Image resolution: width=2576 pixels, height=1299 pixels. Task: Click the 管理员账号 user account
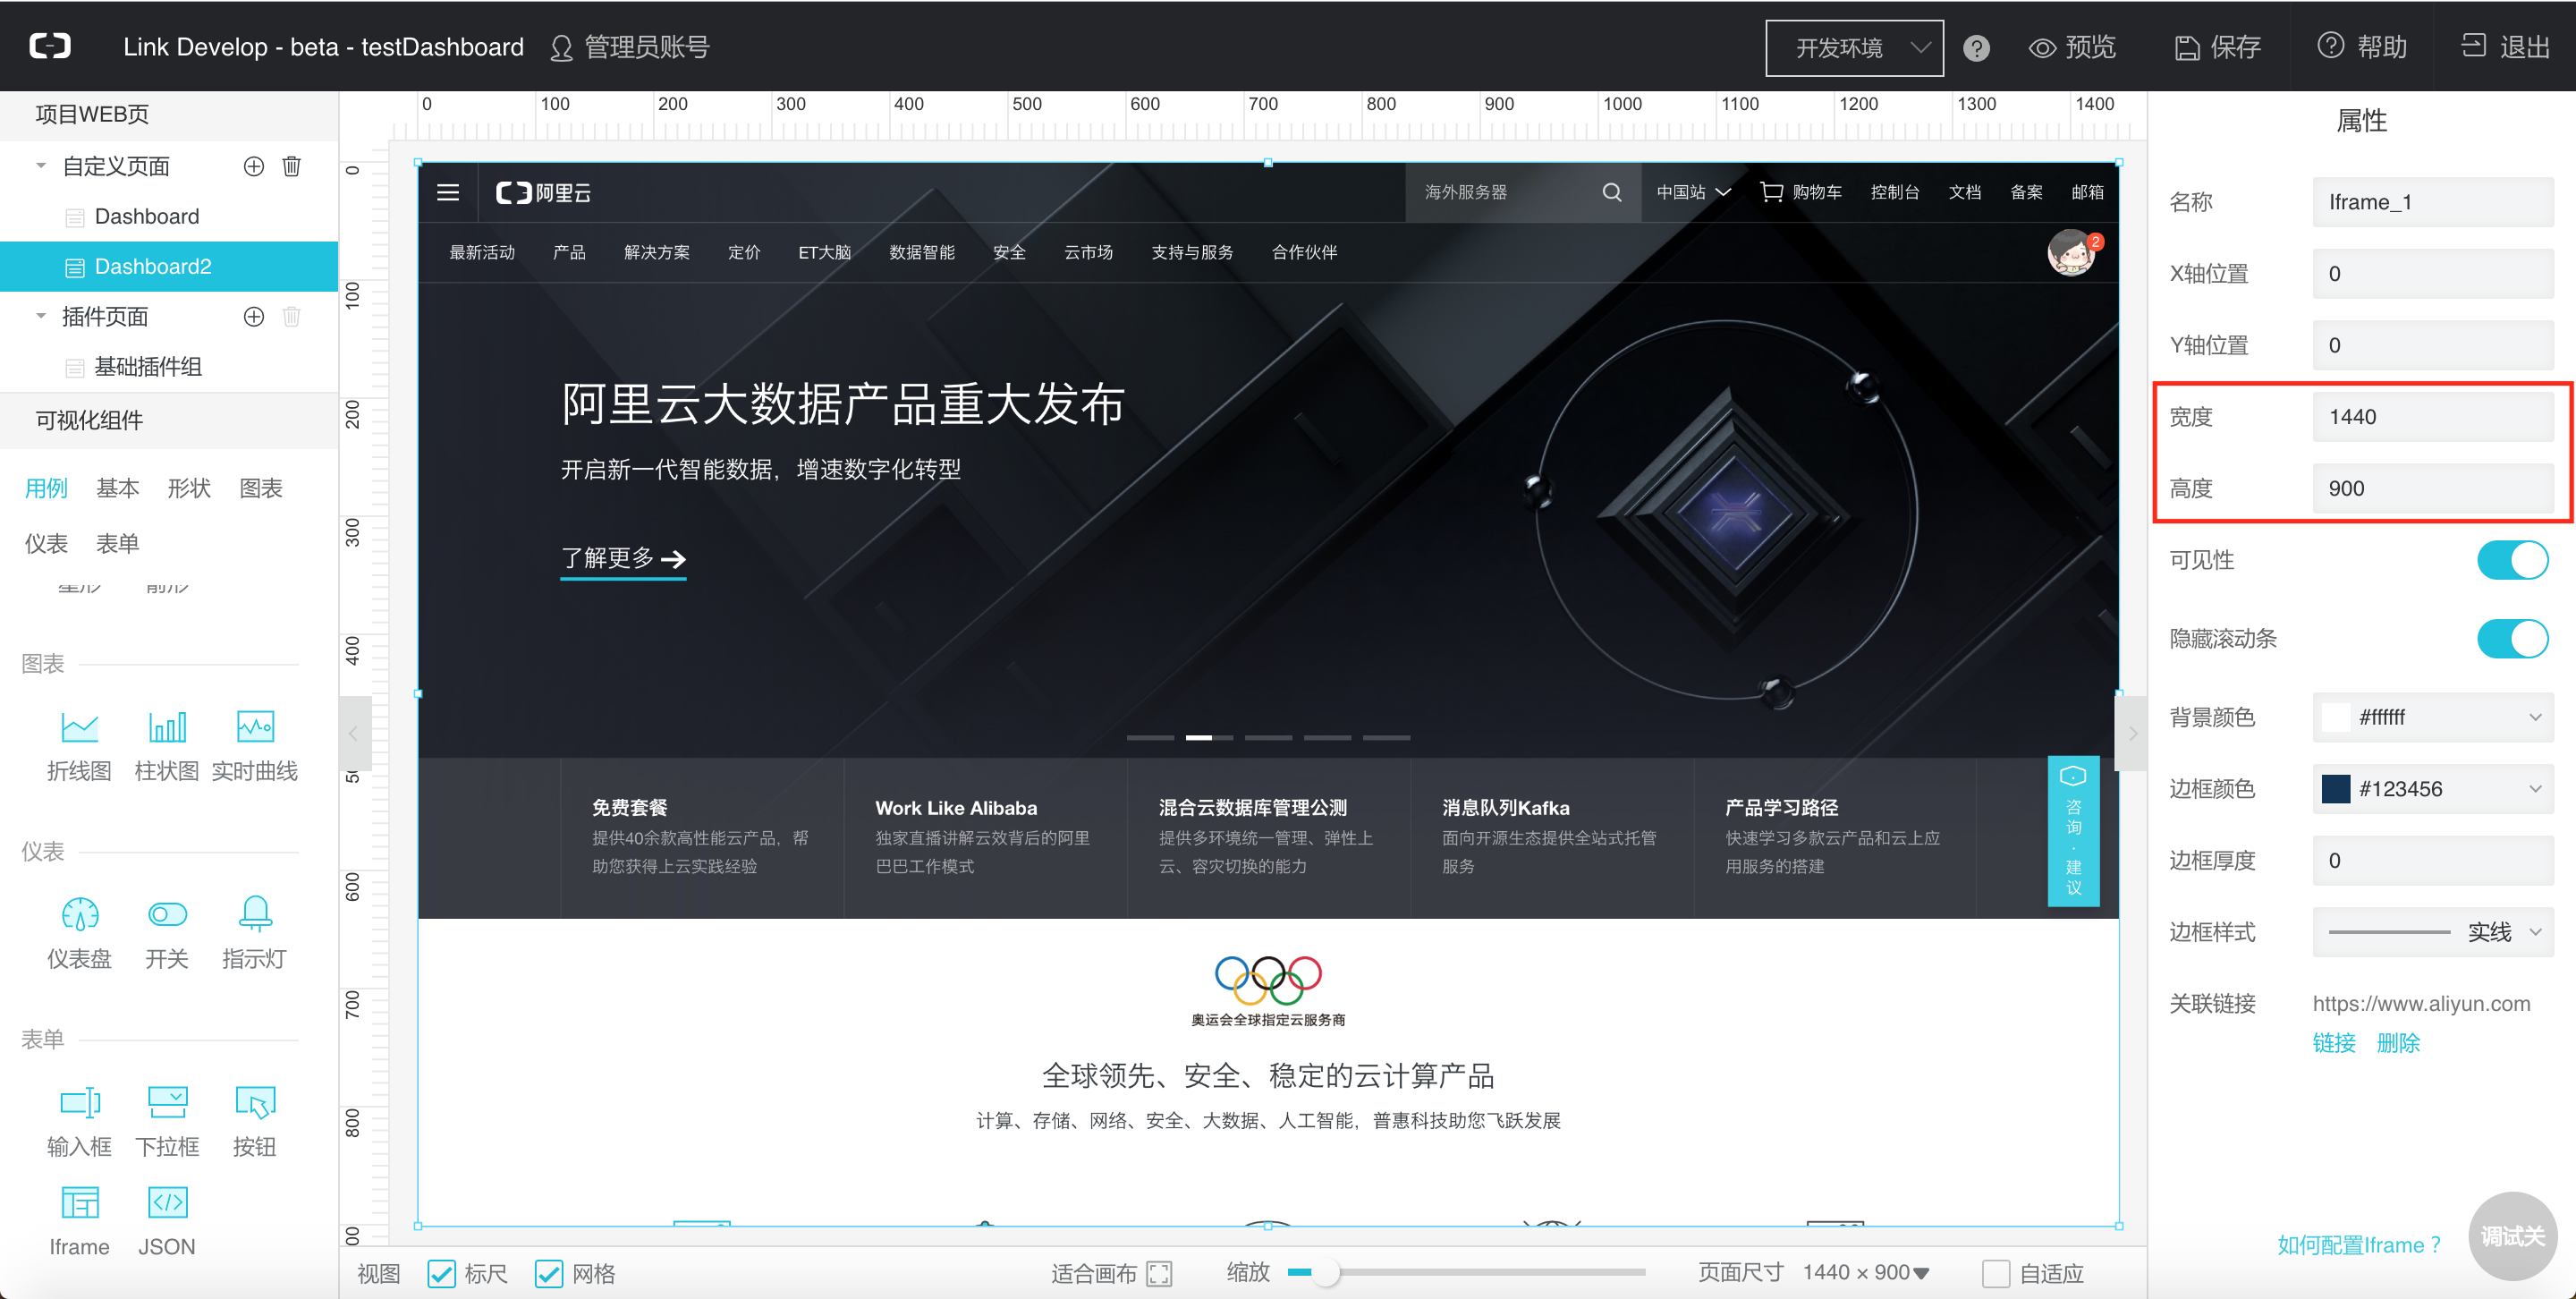(630, 47)
